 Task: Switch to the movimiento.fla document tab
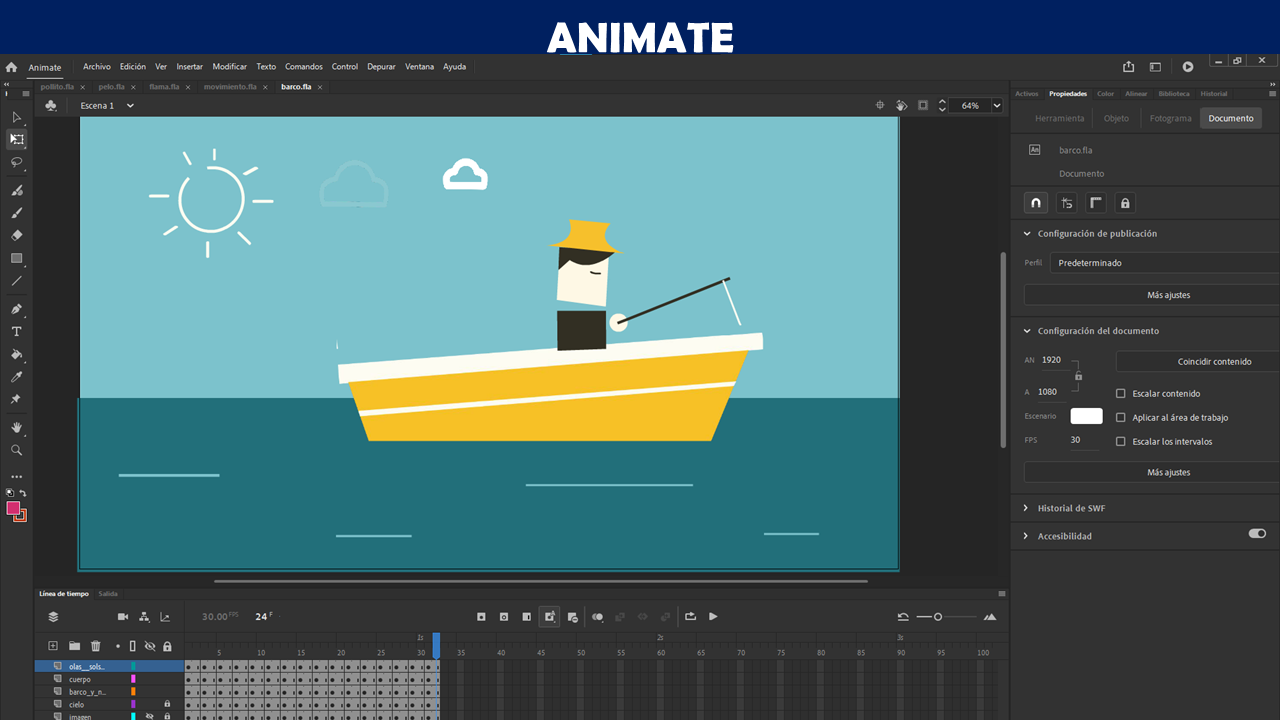[230, 87]
